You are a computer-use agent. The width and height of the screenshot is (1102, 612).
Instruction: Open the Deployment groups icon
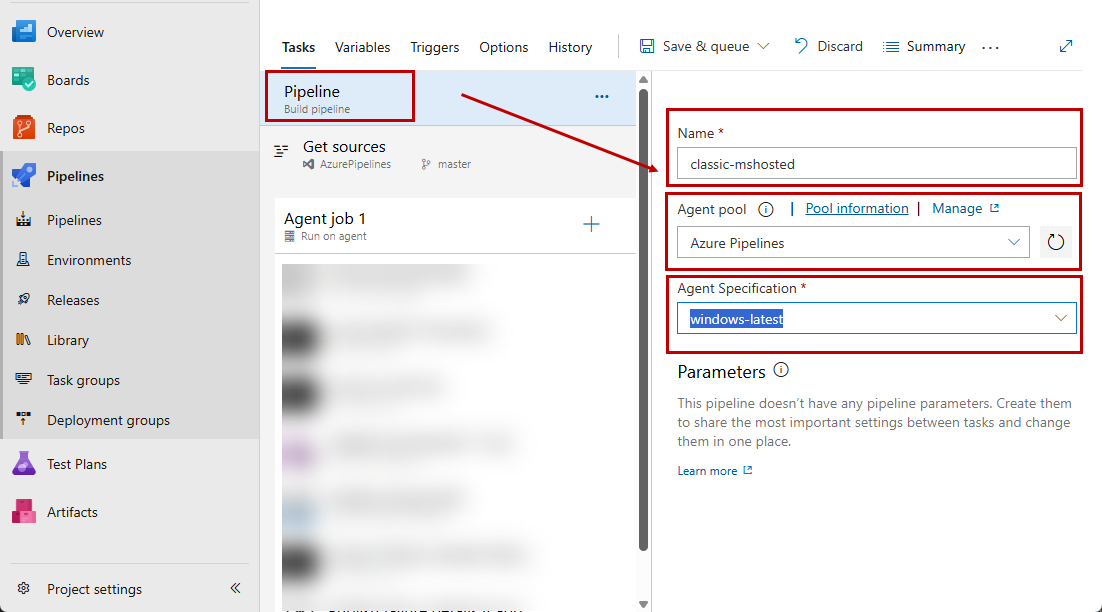[x=23, y=419]
